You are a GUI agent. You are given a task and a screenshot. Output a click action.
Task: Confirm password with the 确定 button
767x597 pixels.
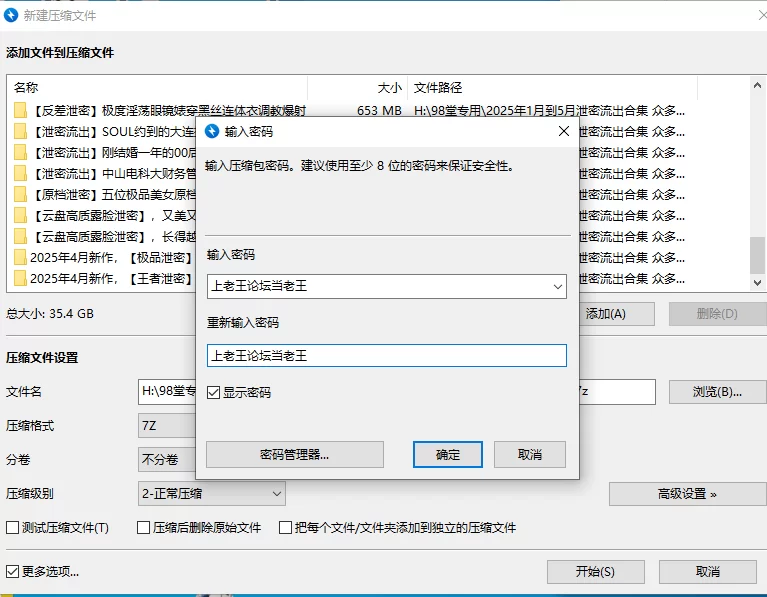click(x=448, y=455)
